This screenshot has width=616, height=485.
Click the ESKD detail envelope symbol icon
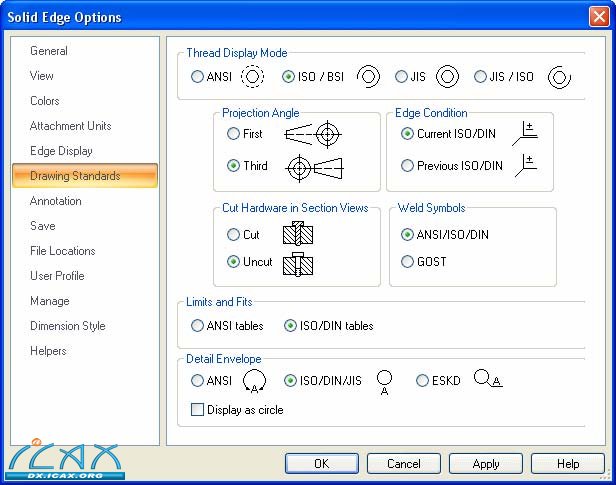[x=487, y=379]
